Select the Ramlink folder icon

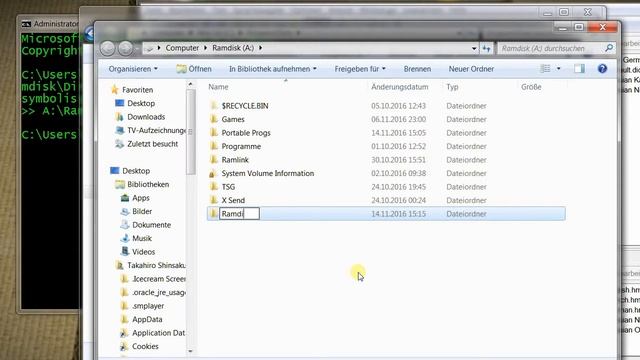pyautogui.click(x=213, y=160)
